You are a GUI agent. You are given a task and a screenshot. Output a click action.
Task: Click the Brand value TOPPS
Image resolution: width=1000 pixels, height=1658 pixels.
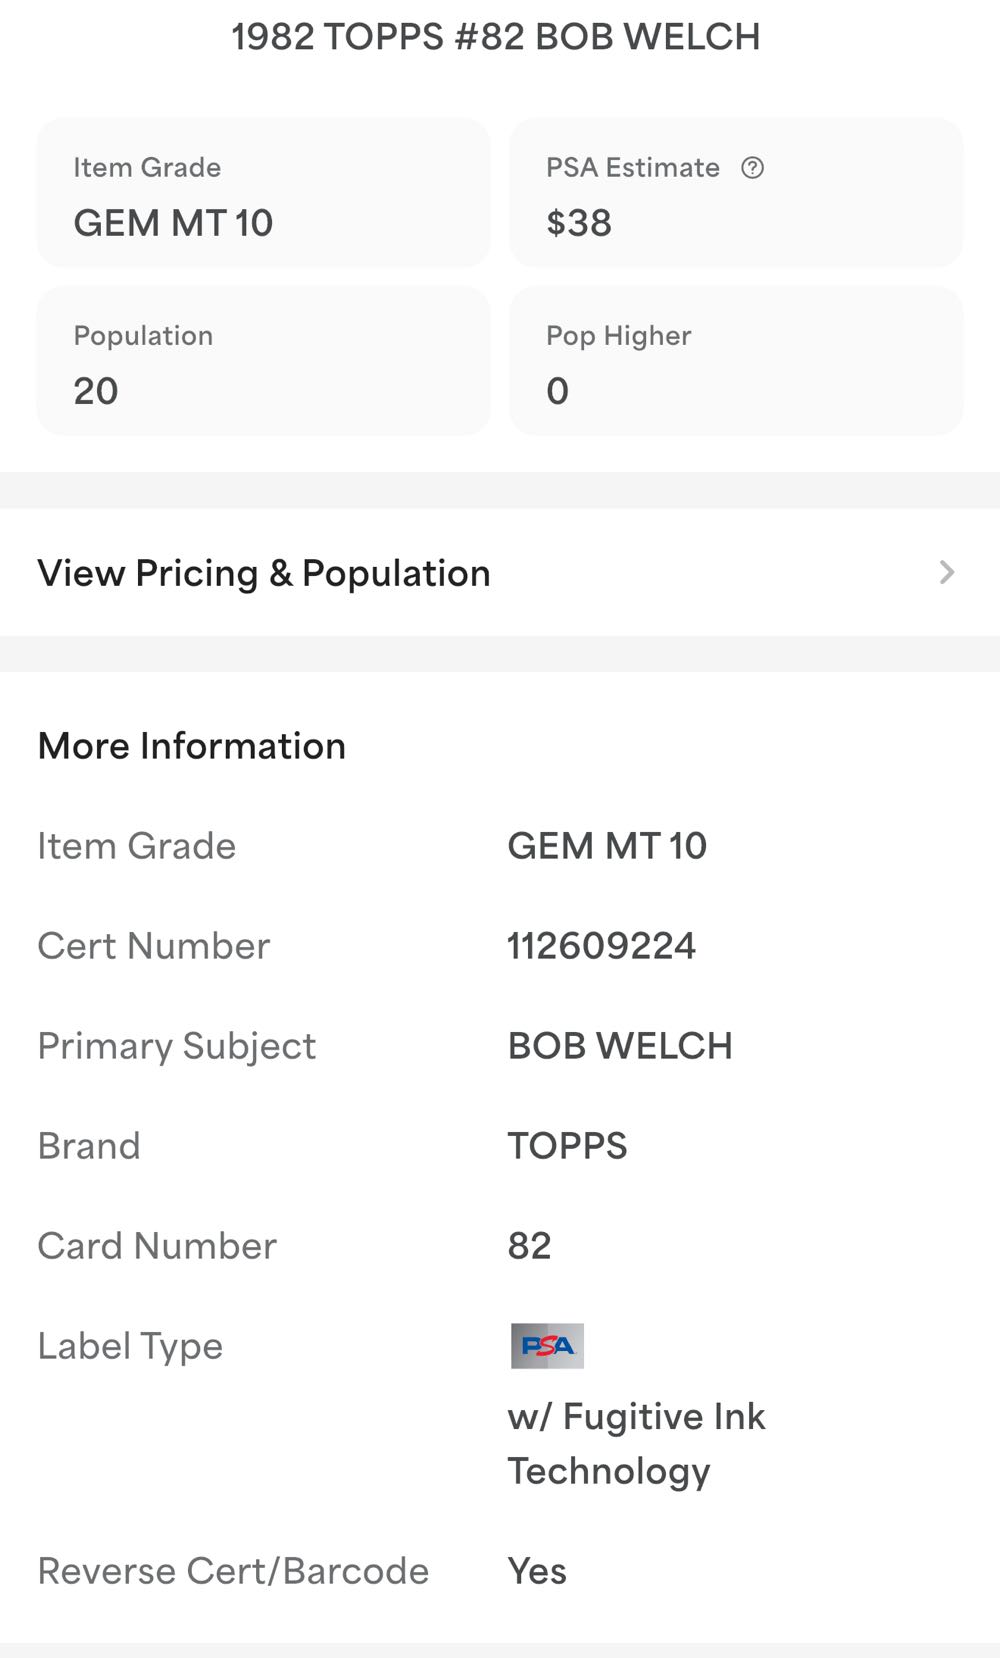click(x=567, y=1146)
